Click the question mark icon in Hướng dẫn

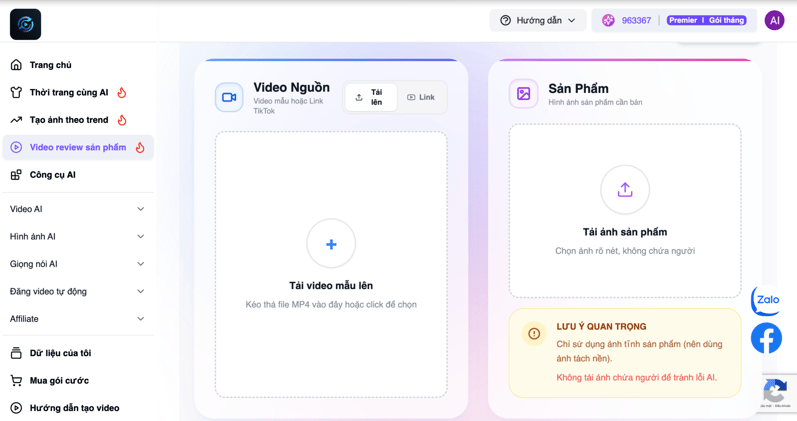click(x=505, y=20)
